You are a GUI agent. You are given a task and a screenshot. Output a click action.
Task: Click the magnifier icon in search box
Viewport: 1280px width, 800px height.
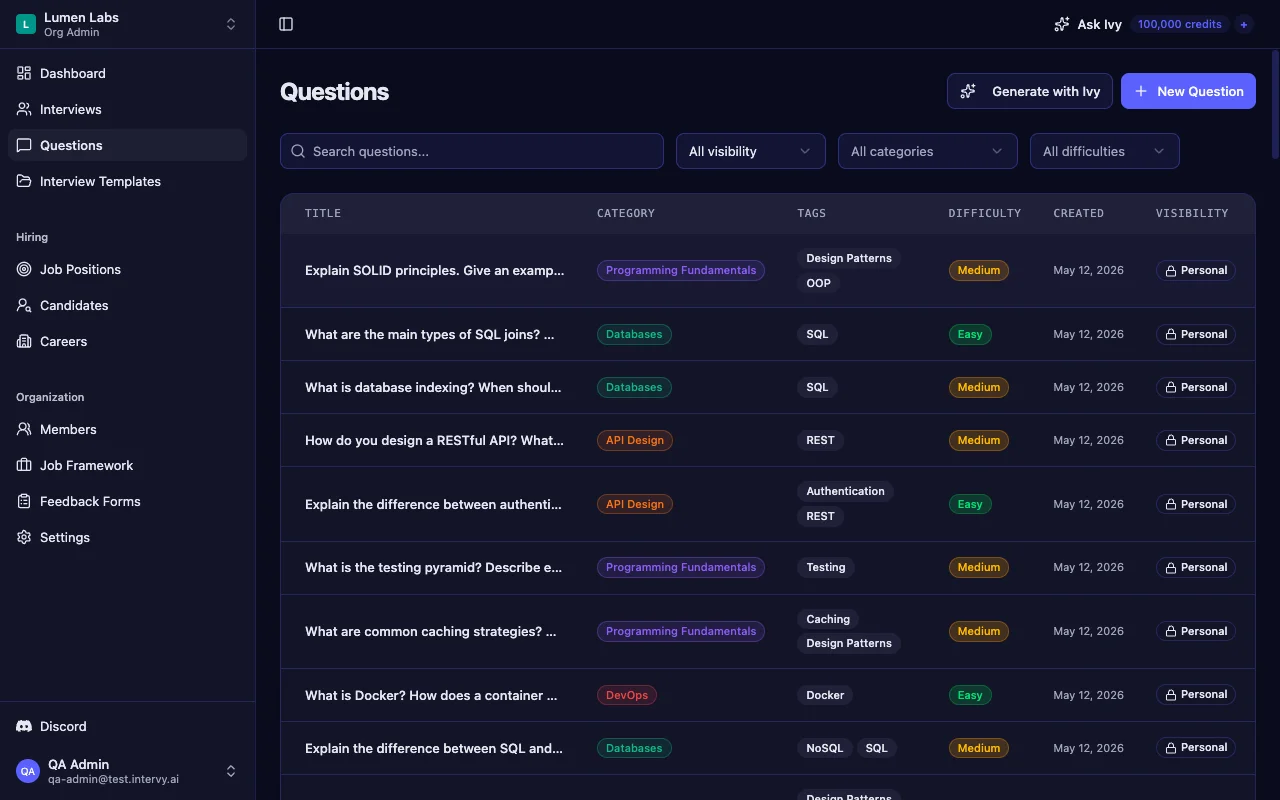[x=298, y=151]
